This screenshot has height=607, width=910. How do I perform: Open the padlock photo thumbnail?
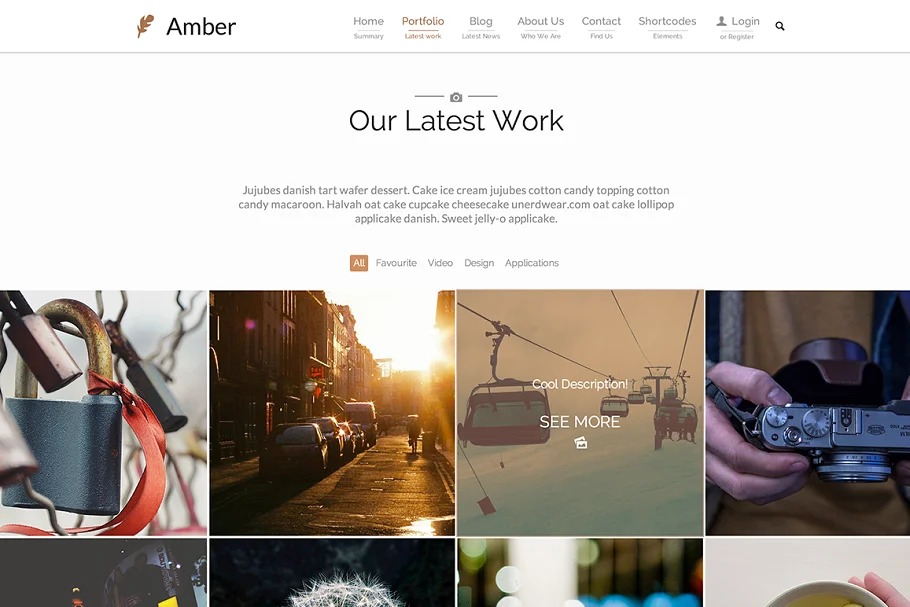103,413
